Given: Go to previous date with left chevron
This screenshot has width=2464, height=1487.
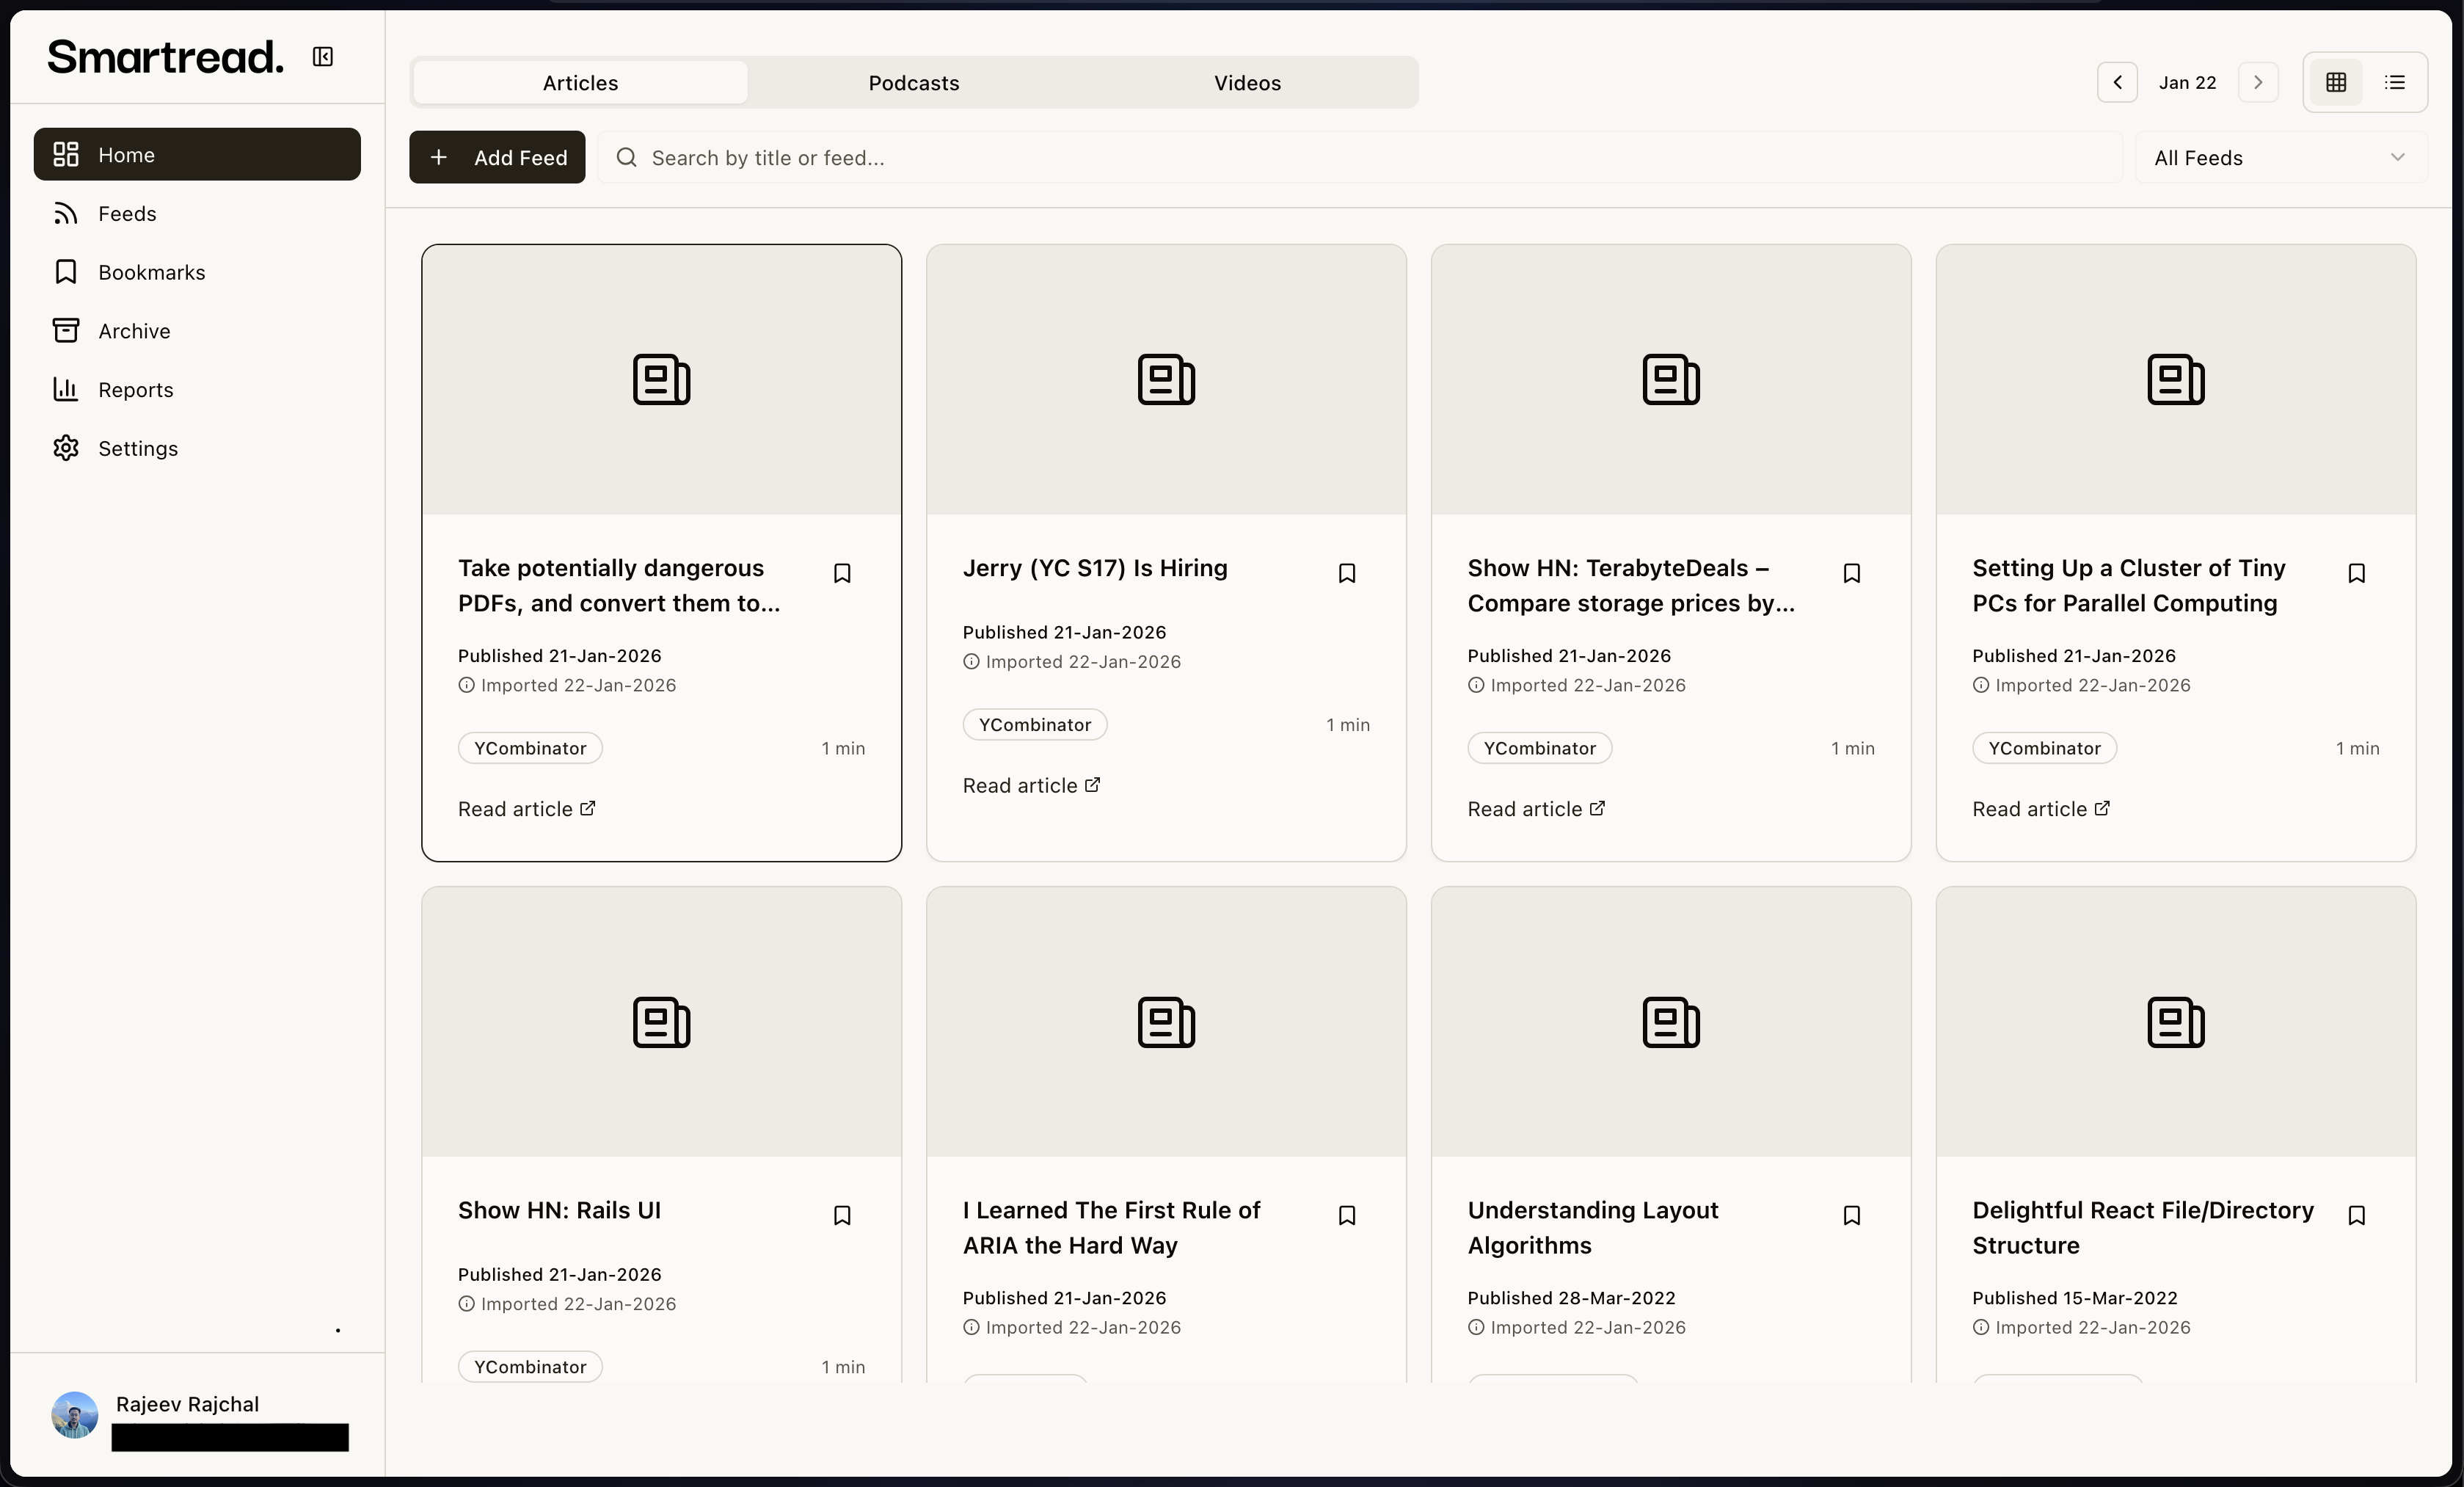Looking at the screenshot, I should (2117, 83).
